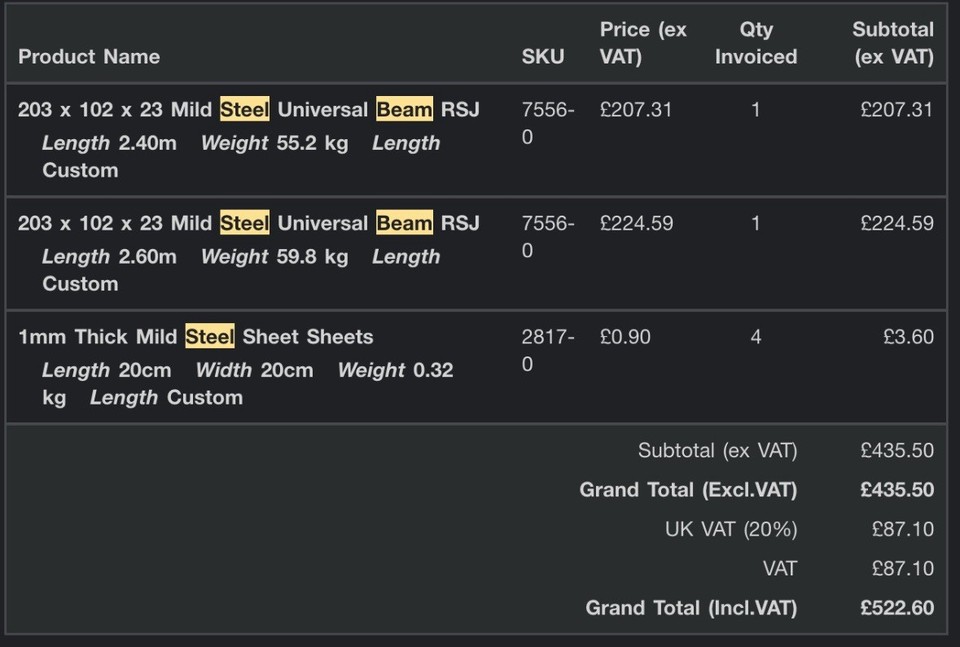Click the Qty Invoiced column header

tap(756, 43)
